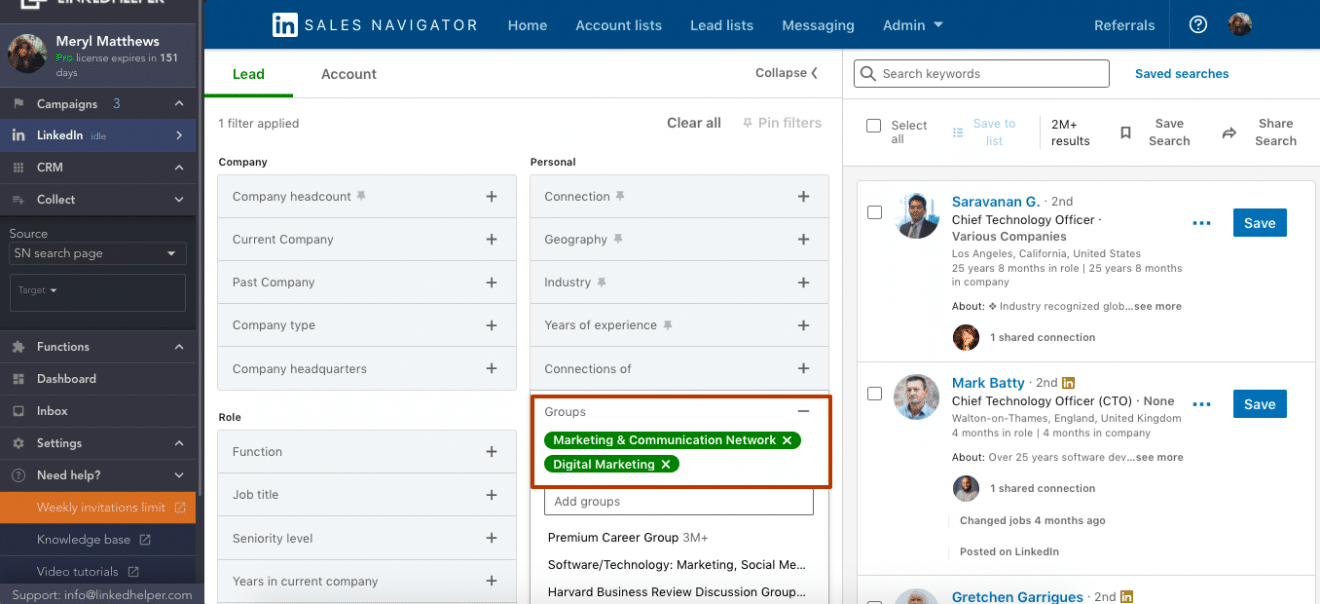This screenshot has height=604, width=1320.
Task: Open the overflow menu on Saravanan G.
Action: [1201, 224]
